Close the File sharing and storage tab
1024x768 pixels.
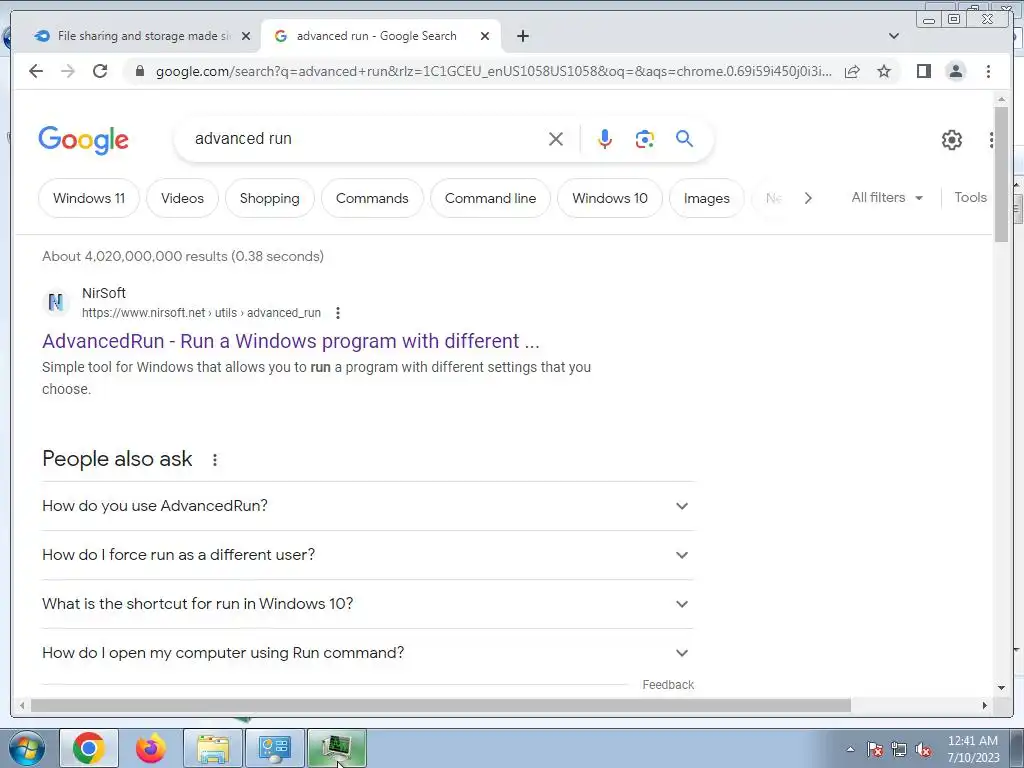246,37
